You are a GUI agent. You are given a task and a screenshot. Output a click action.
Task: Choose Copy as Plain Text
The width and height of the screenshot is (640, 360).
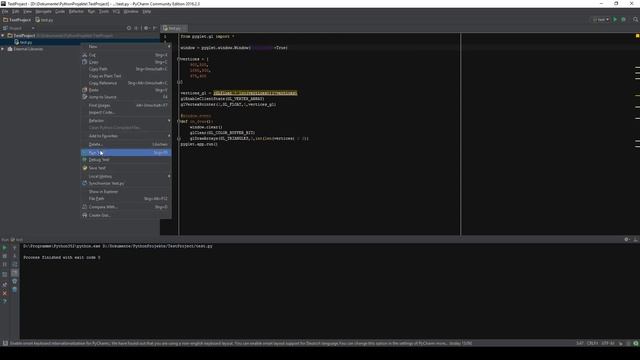tap(126, 76)
